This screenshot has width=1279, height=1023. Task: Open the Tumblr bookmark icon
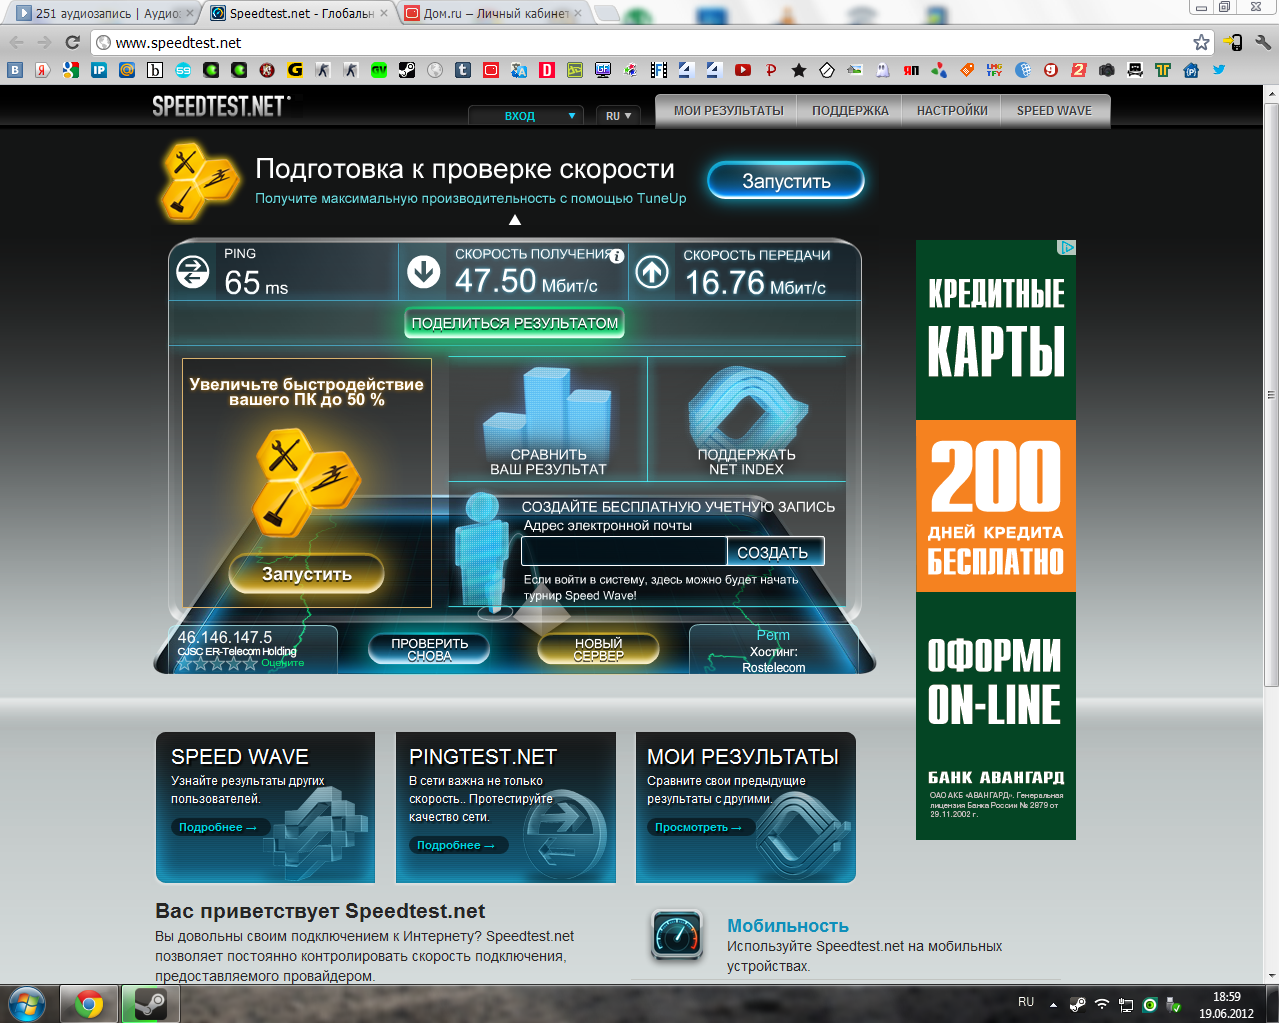(463, 70)
